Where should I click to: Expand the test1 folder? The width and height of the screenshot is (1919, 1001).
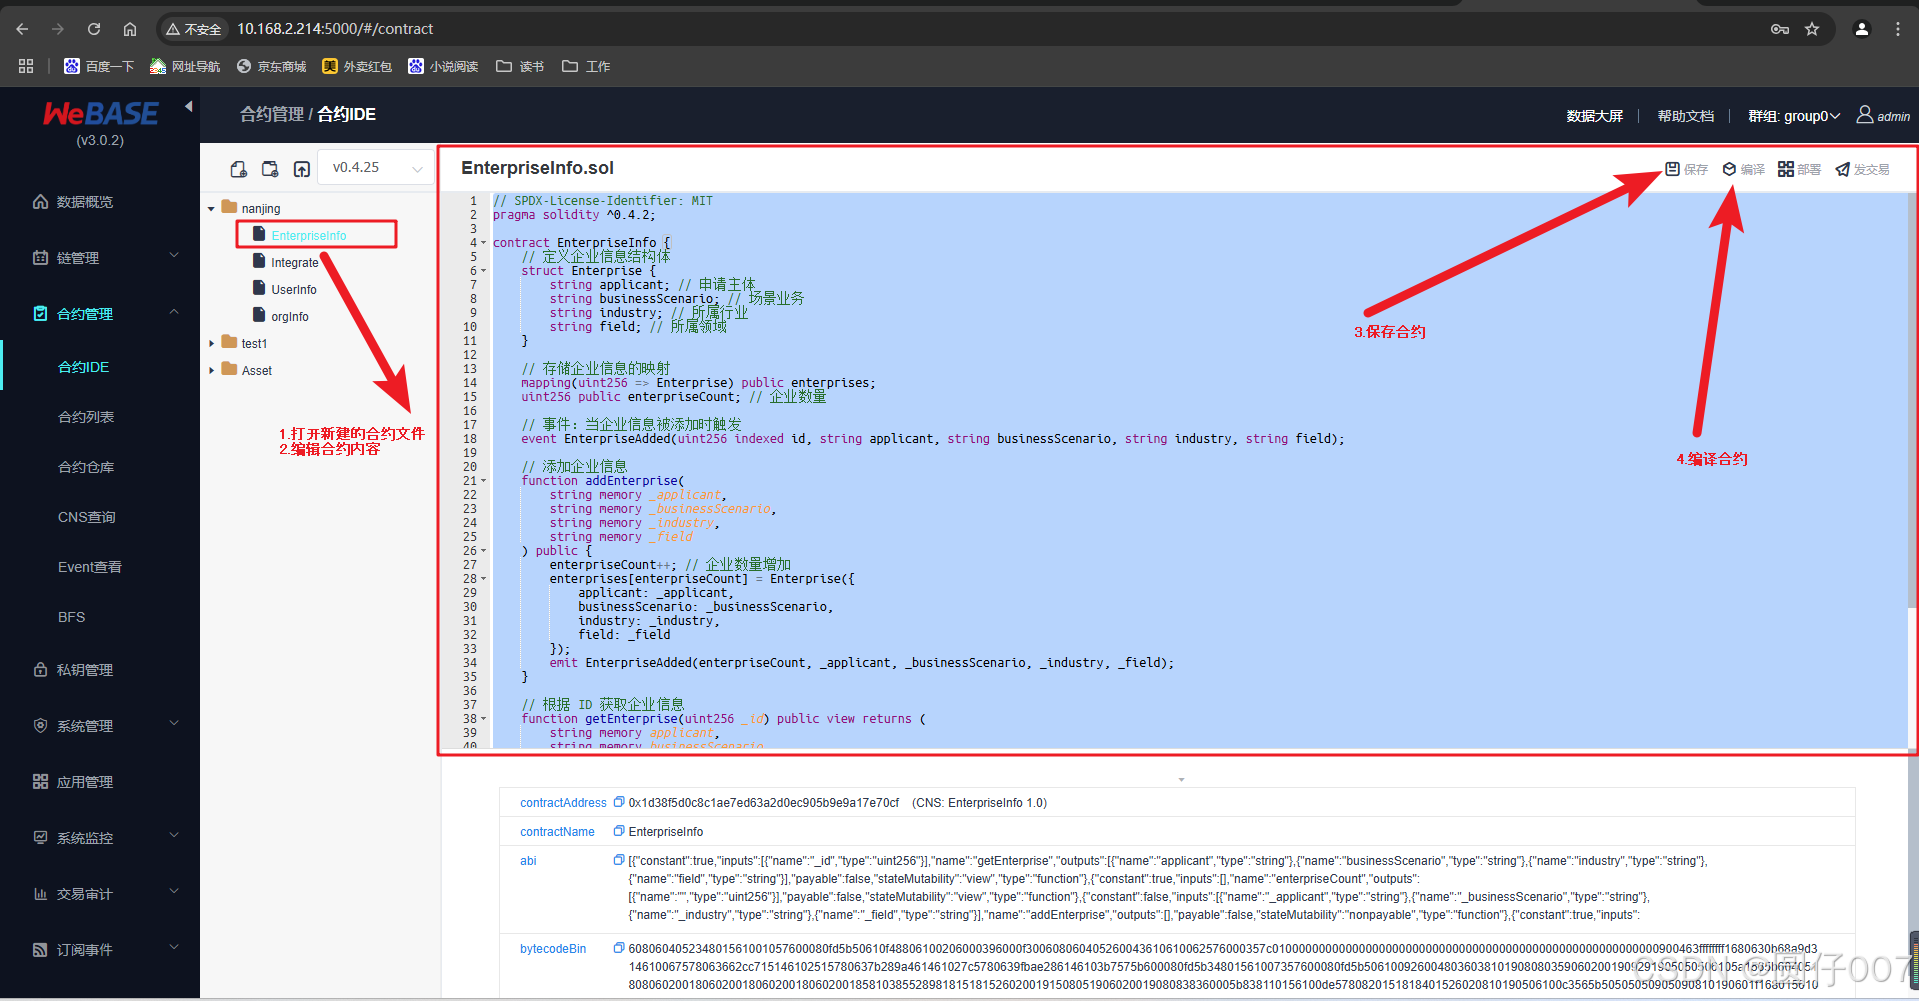211,344
